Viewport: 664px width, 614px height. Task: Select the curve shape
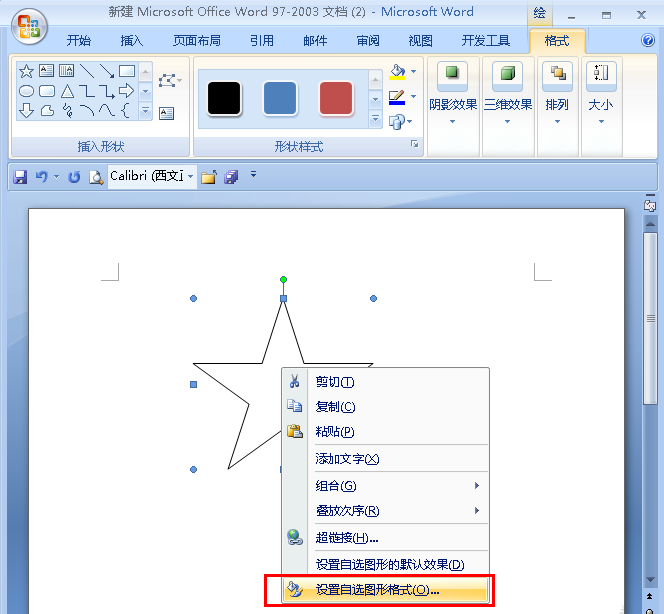pyautogui.click(x=107, y=111)
